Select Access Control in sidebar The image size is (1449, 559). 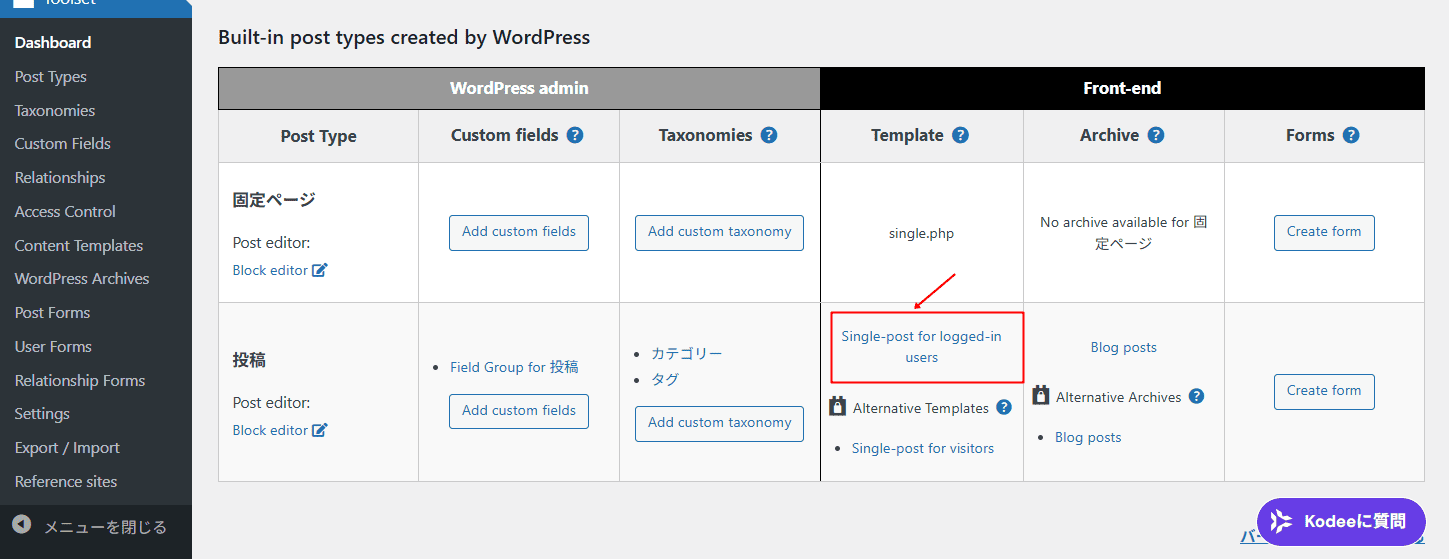tap(65, 211)
